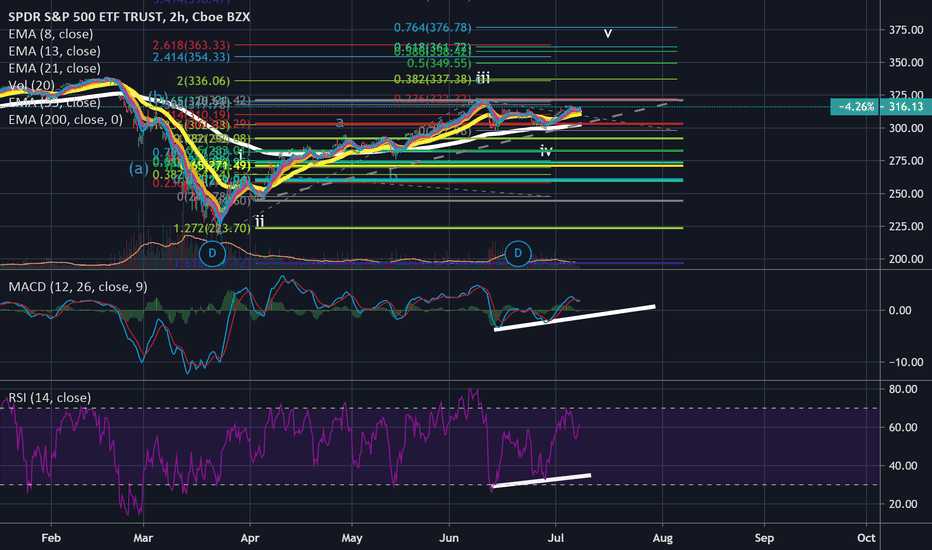The image size is (932, 550).
Task: Click the 0.764(376.78) Fibonacci label
Action: 433,27
